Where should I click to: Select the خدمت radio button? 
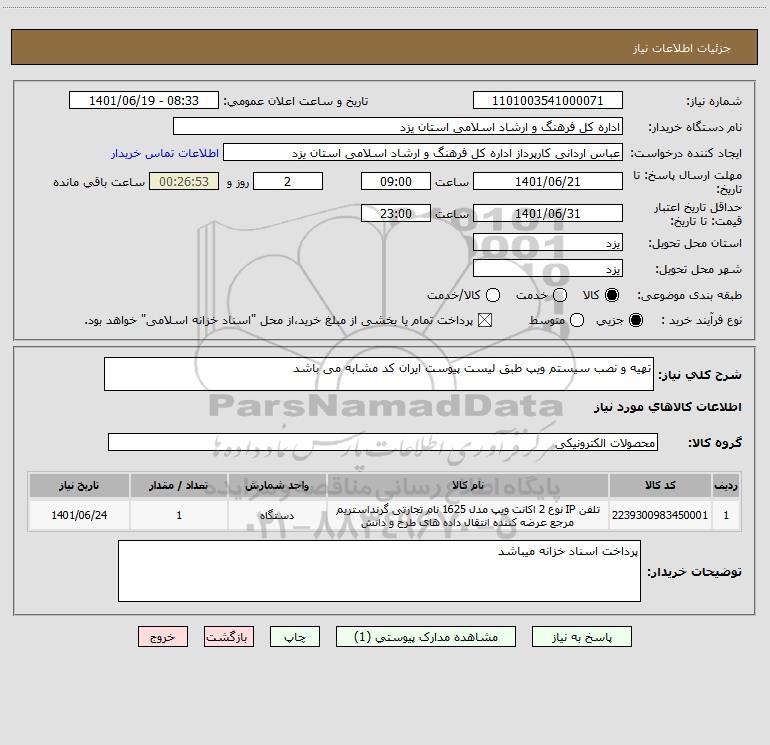560,295
